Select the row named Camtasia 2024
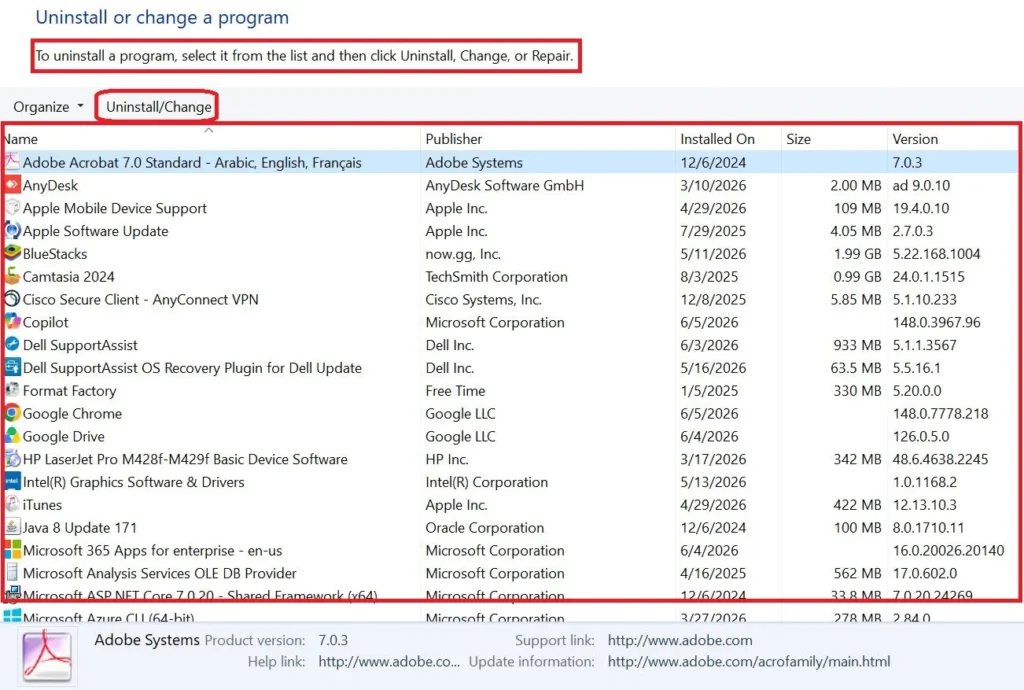 coord(511,277)
